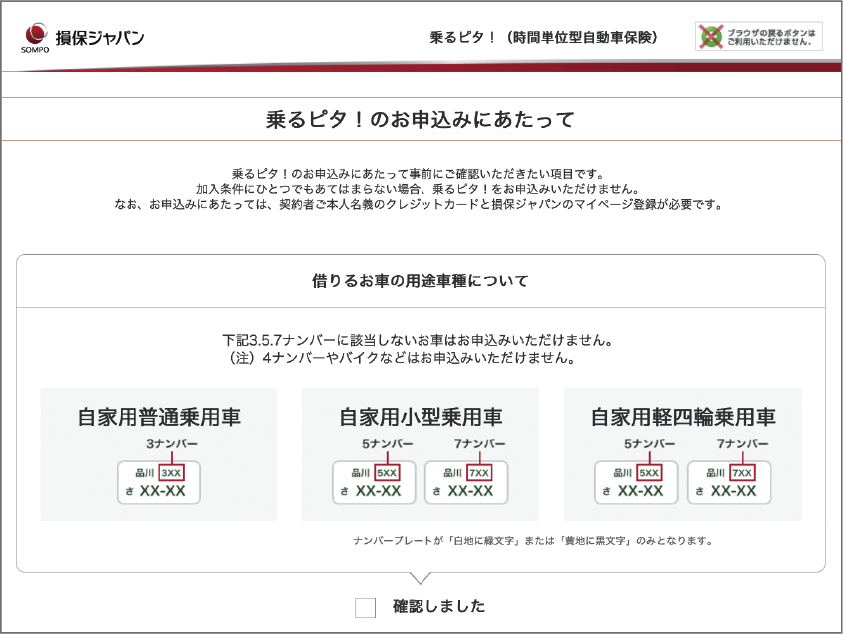Click the note (注) 4ナンバーやバイクなど
843x634 pixels.
pyautogui.click(x=403, y=358)
